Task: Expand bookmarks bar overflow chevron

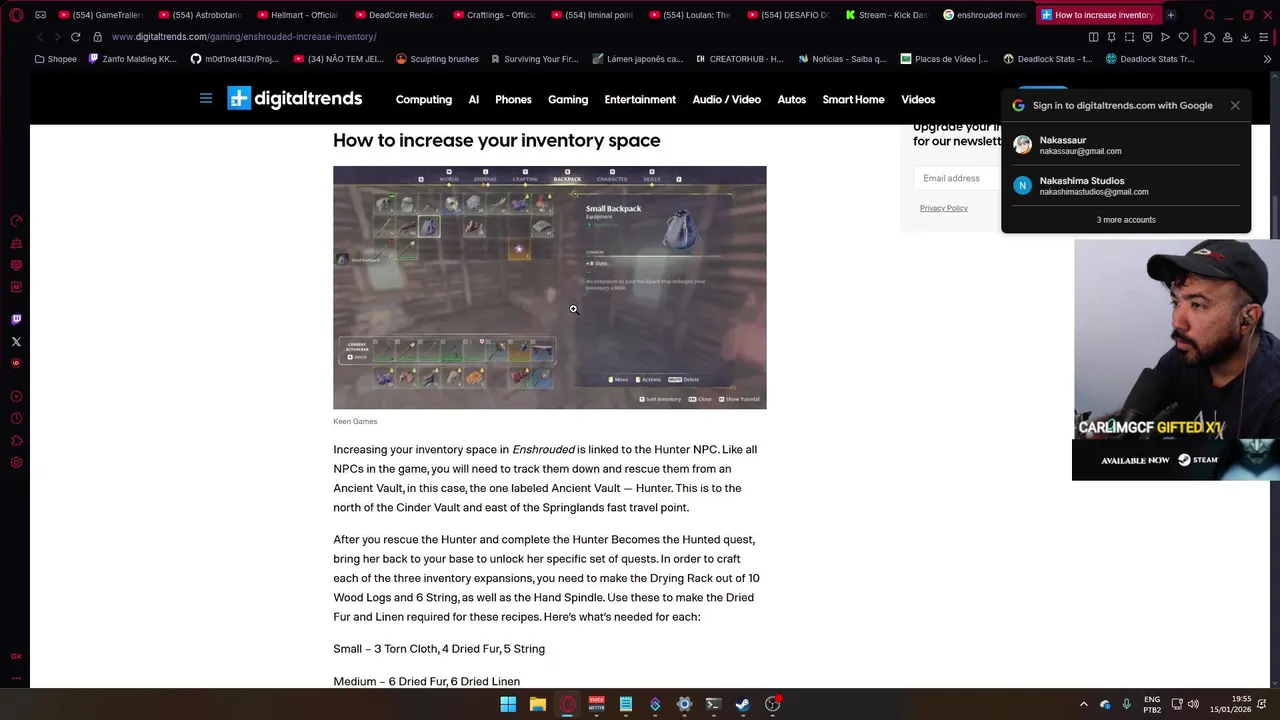Action: [x=1267, y=59]
